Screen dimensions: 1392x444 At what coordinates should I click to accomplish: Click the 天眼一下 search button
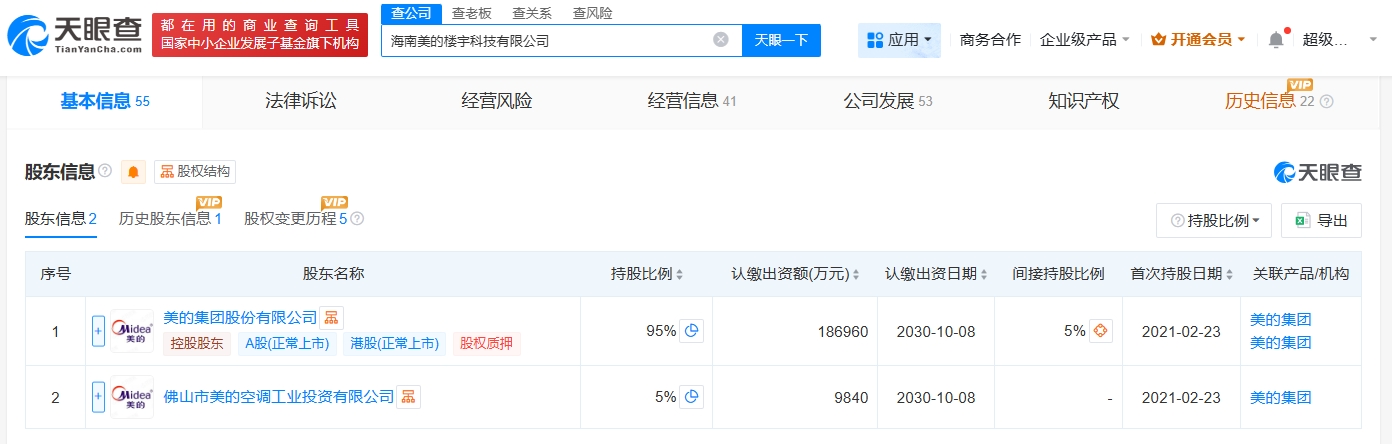coord(781,40)
